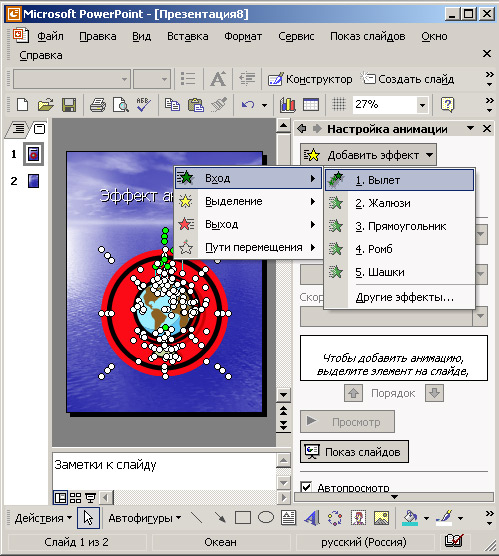Select the 5. Шашки effect

[399, 272]
